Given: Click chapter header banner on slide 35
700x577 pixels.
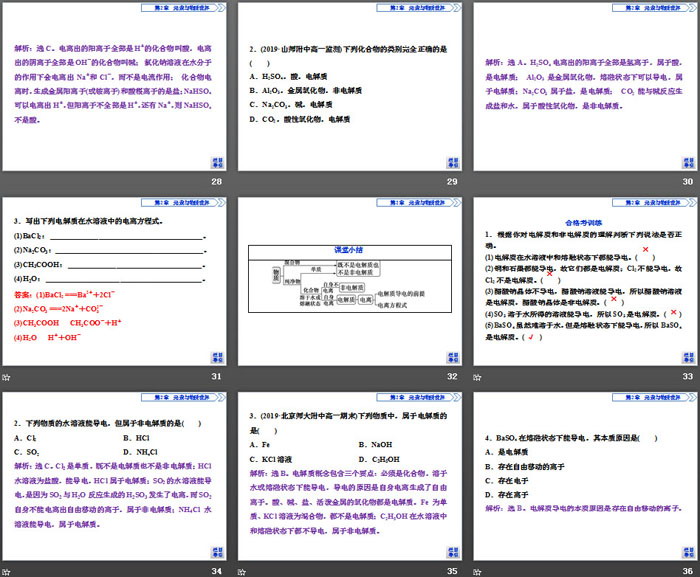Looking at the screenshot, I should pos(419,397).
